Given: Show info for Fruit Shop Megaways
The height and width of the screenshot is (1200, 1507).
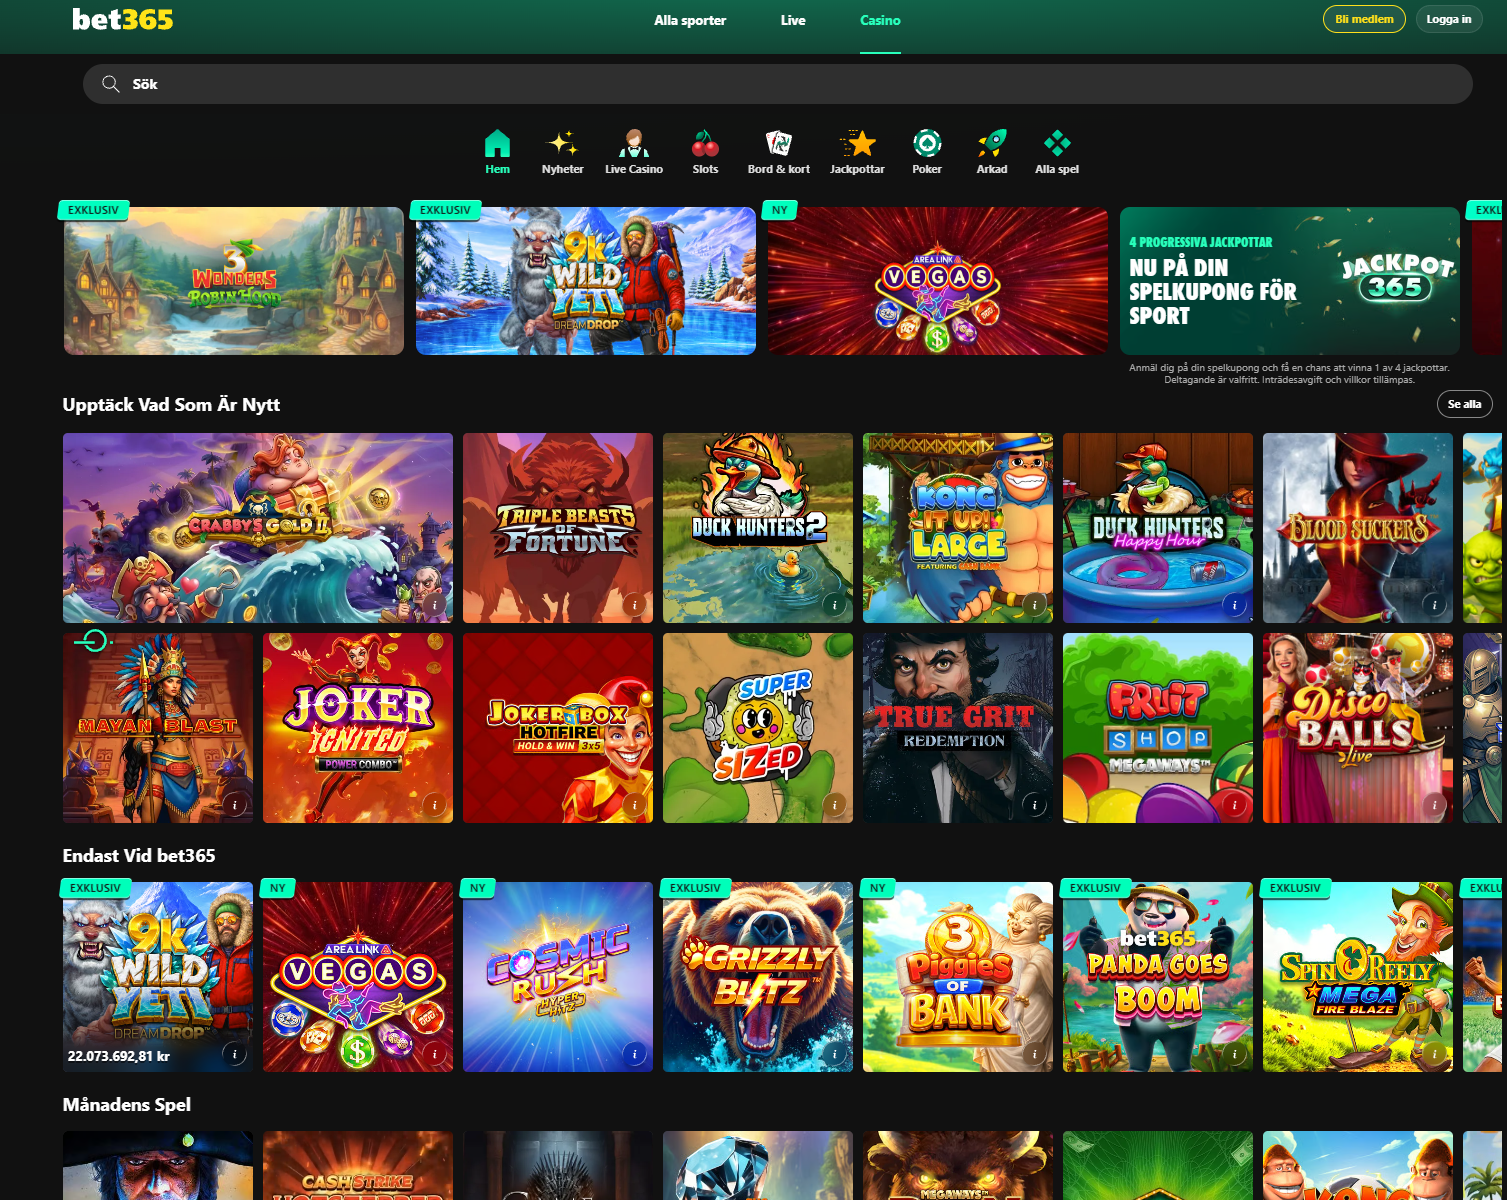Looking at the screenshot, I should tap(1234, 805).
